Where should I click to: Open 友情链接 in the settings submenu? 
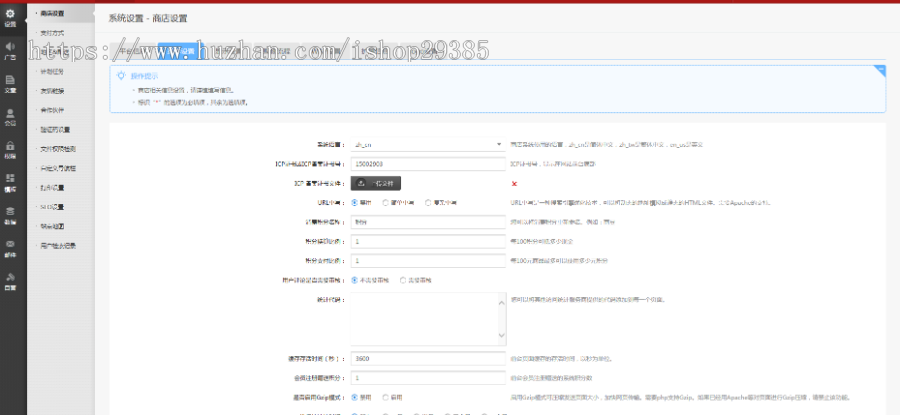52,91
